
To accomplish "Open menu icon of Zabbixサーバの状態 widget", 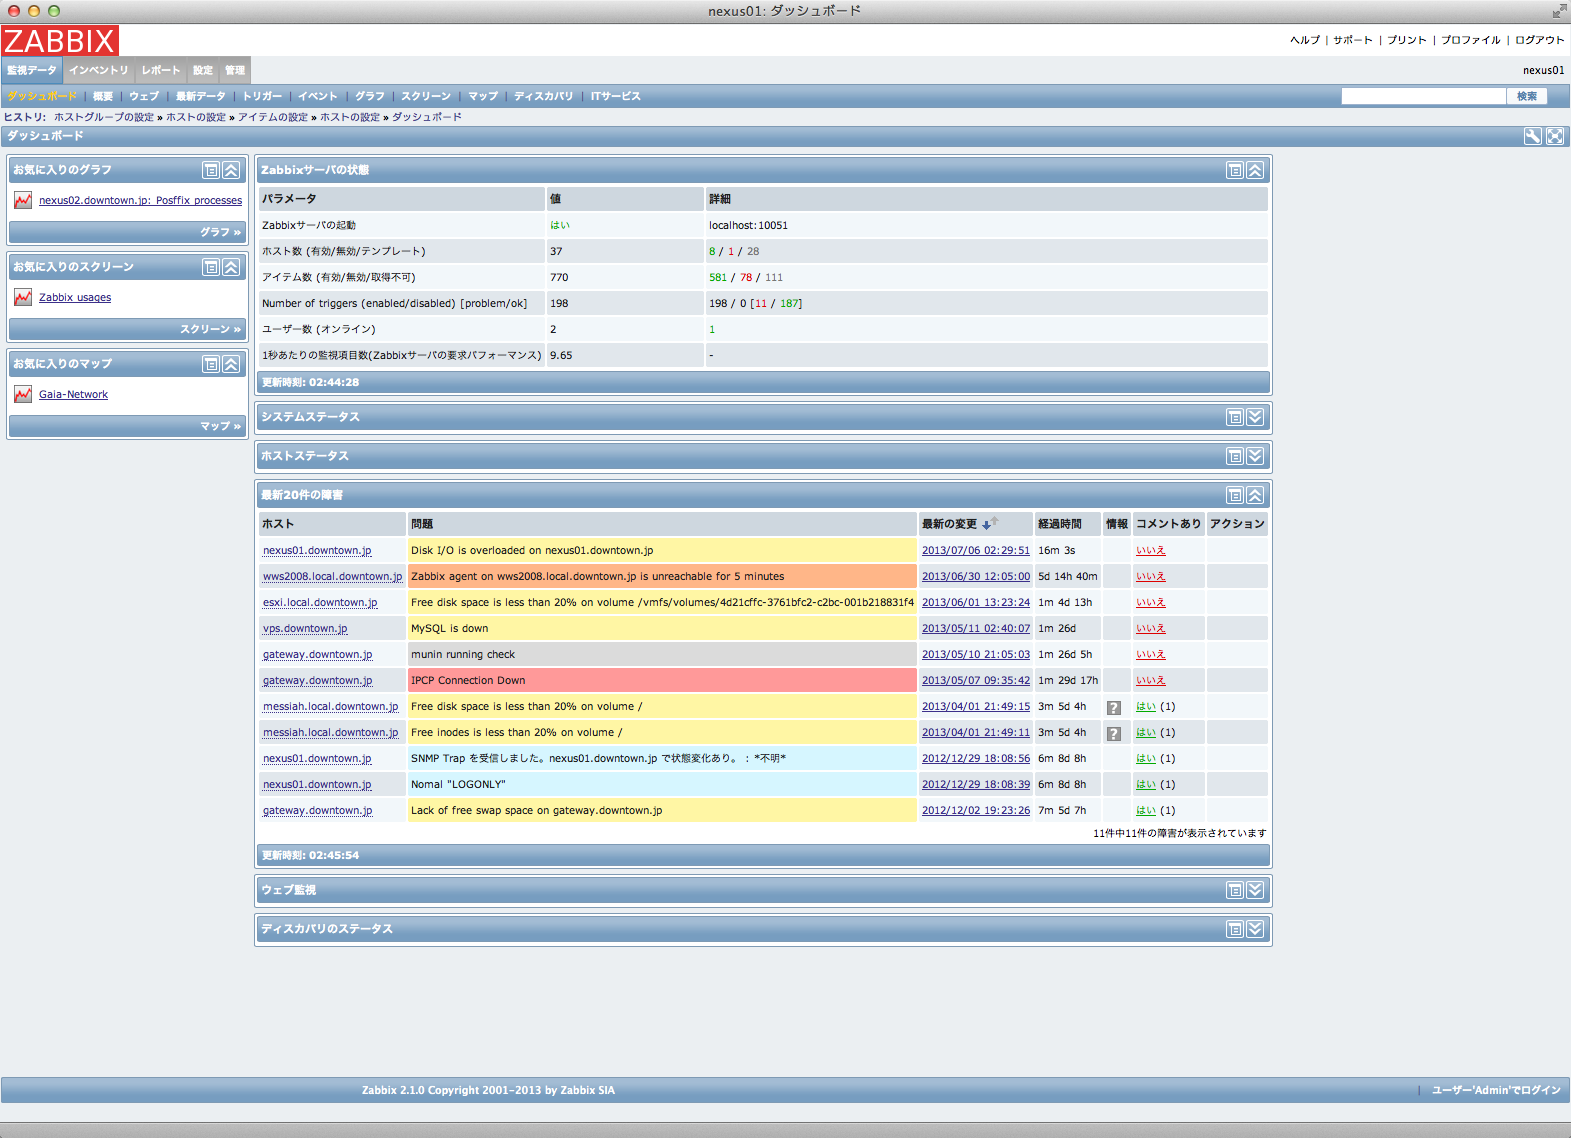I will (x=1235, y=170).
